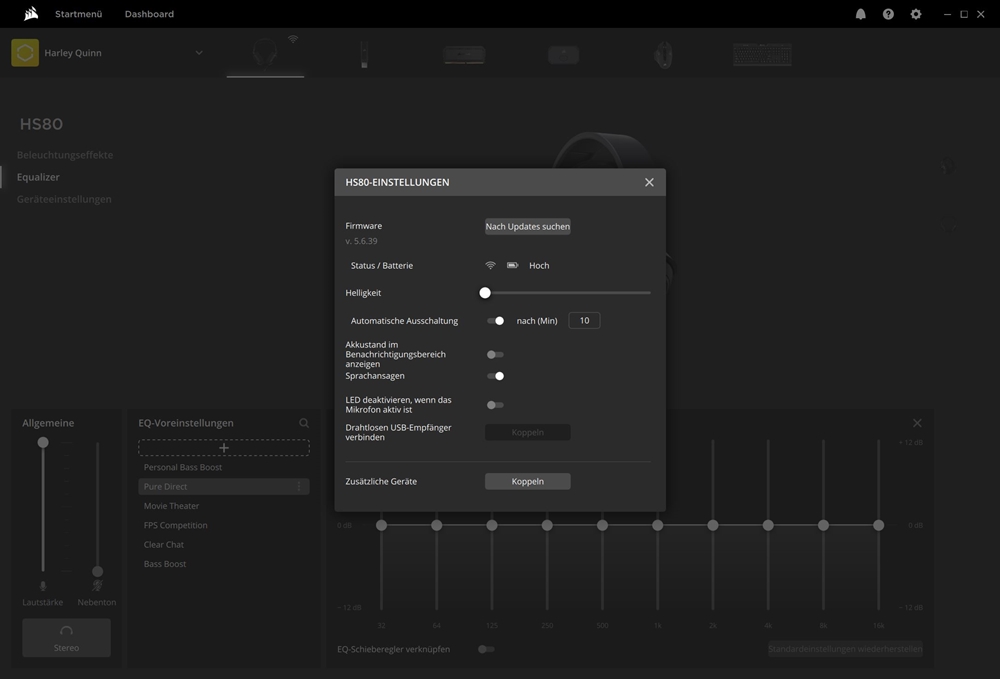
Task: Click the wireless signal status icon
Action: tap(490, 265)
